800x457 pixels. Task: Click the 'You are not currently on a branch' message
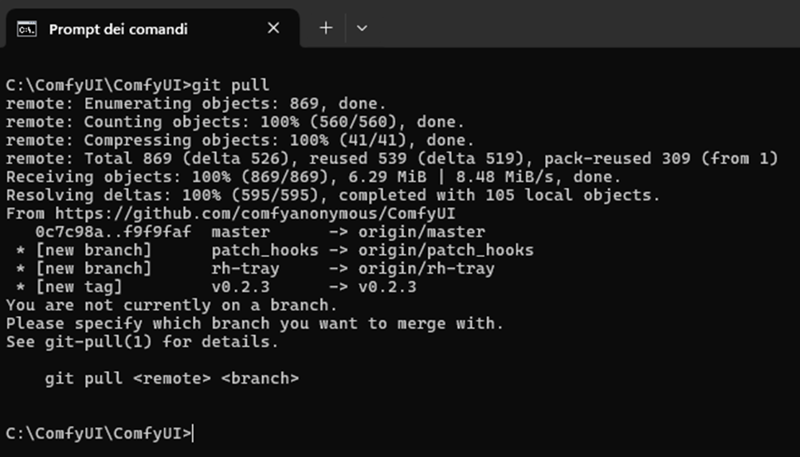[172, 305]
